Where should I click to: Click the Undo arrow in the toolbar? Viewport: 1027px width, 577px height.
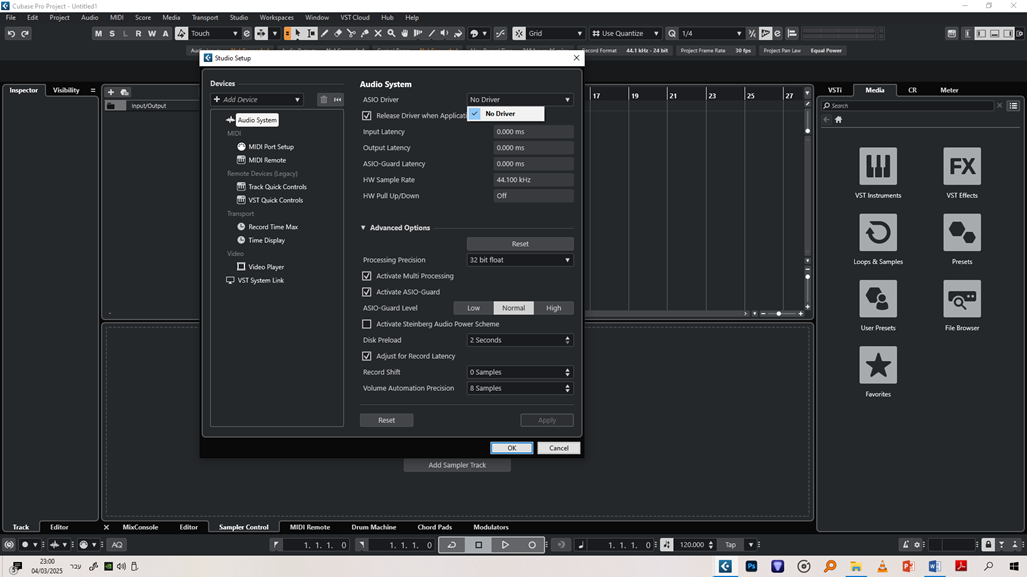[11, 33]
